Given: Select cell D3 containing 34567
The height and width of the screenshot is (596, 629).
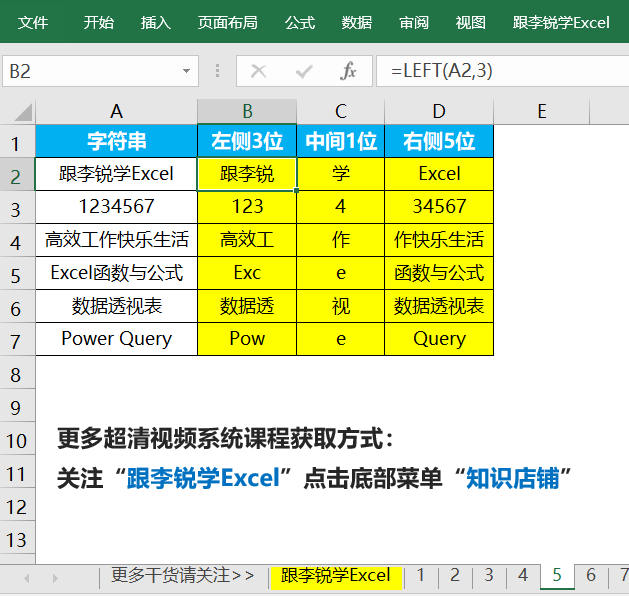Looking at the screenshot, I should click(439, 207).
